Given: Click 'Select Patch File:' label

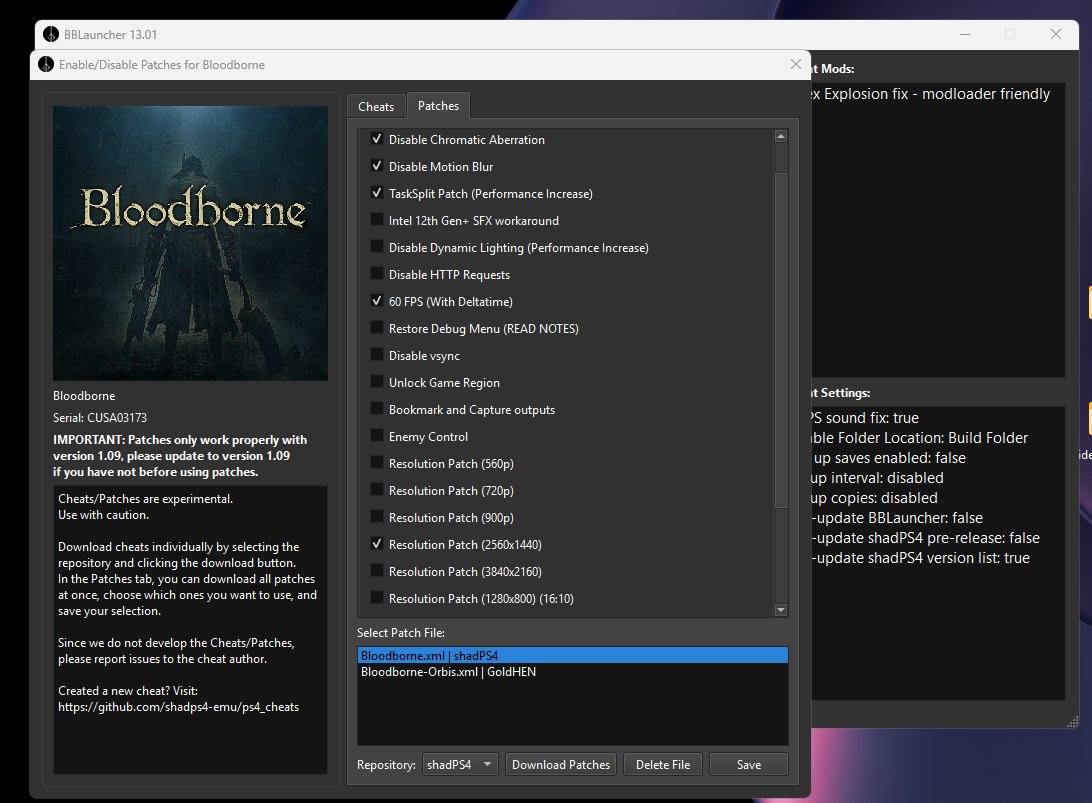Looking at the screenshot, I should 400,632.
